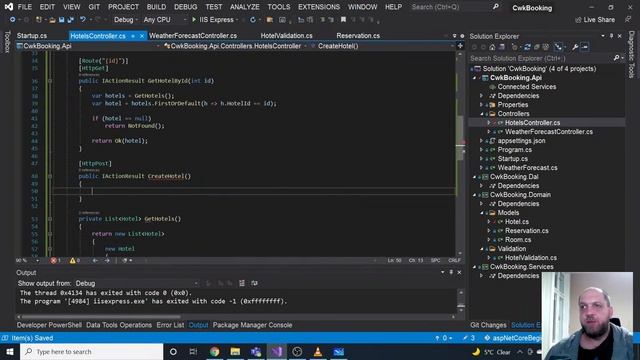Screen dimensions: 640x360
Task: Collapse the Controllers folder
Action: pyautogui.click(x=481, y=114)
